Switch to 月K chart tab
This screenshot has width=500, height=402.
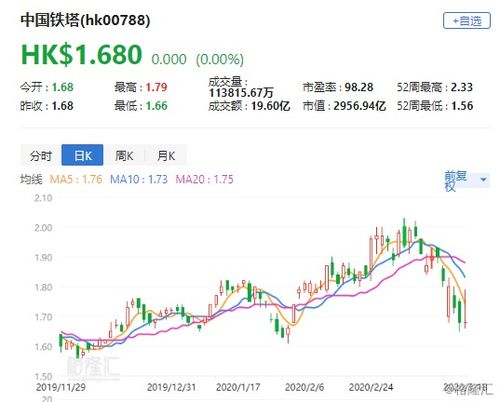click(166, 155)
